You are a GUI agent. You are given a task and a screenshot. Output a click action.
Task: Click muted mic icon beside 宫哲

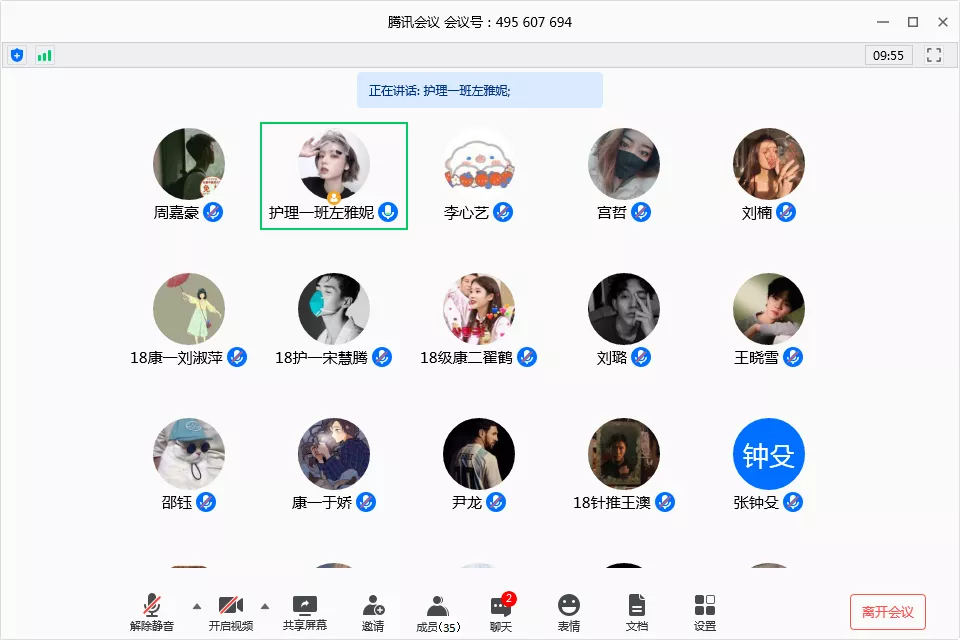pos(640,212)
